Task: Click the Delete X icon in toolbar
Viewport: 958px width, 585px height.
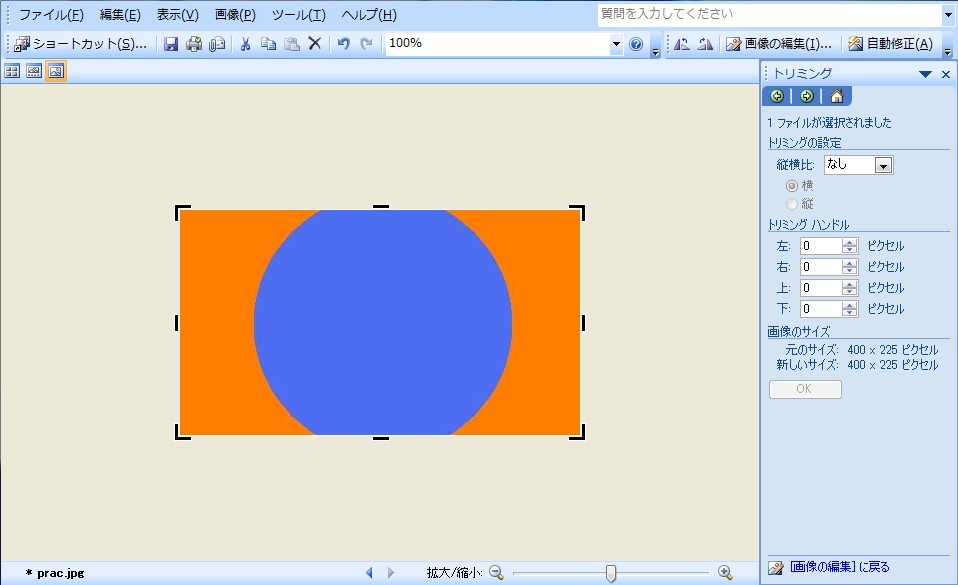Action: 314,44
